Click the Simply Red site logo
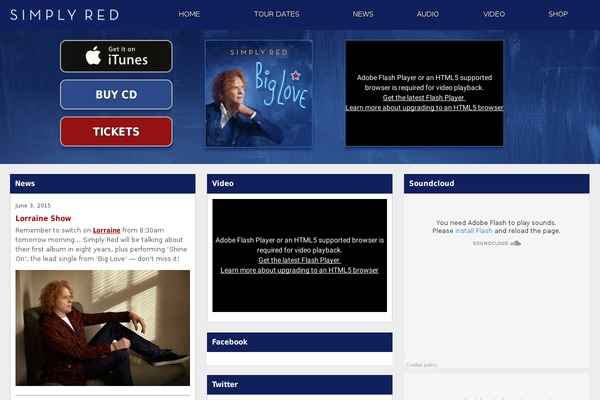 pos(64,15)
